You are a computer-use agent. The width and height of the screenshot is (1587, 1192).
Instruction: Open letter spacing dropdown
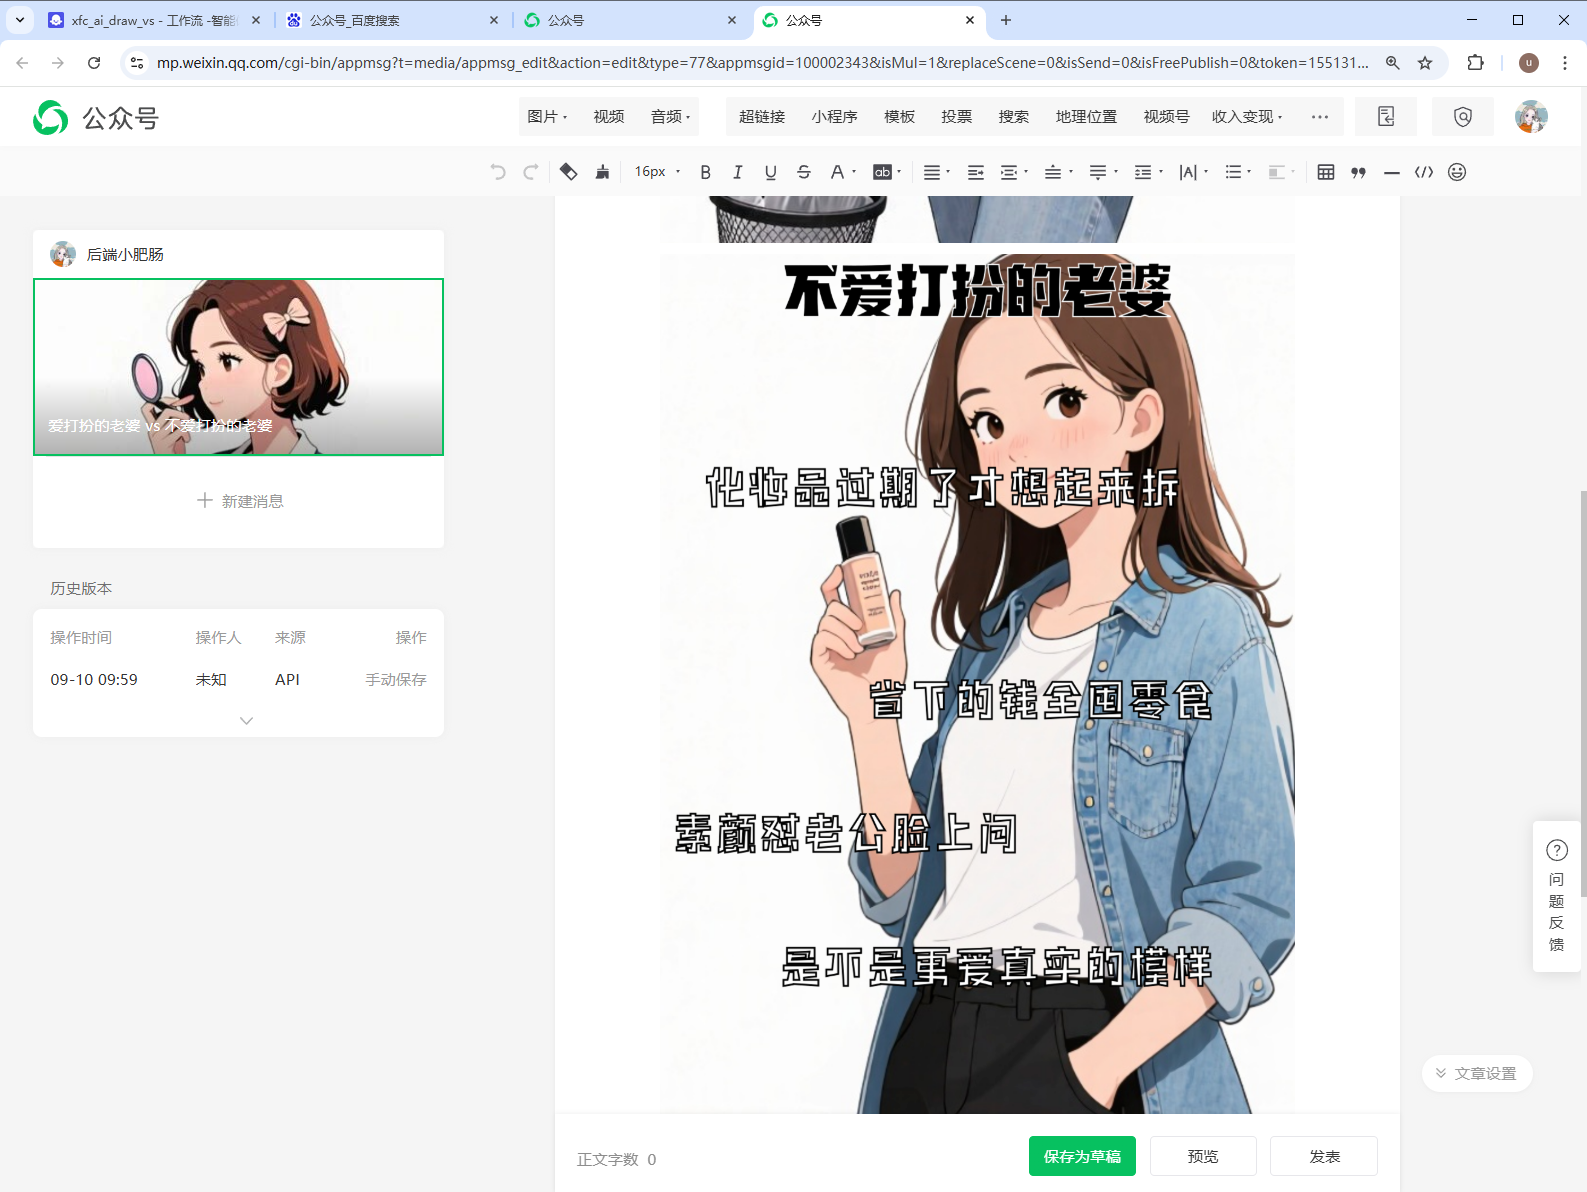point(1194,172)
